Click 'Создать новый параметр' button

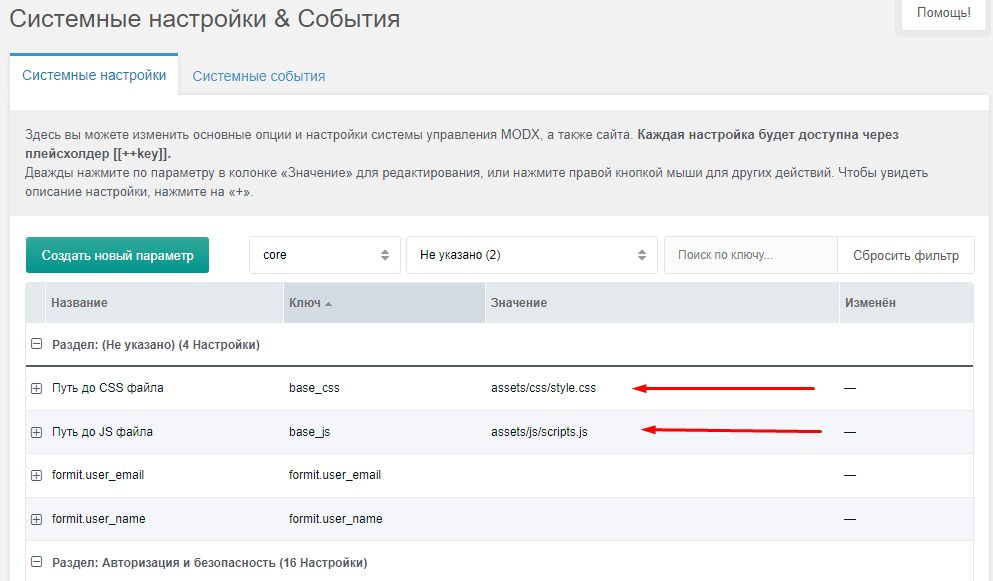tap(117, 255)
